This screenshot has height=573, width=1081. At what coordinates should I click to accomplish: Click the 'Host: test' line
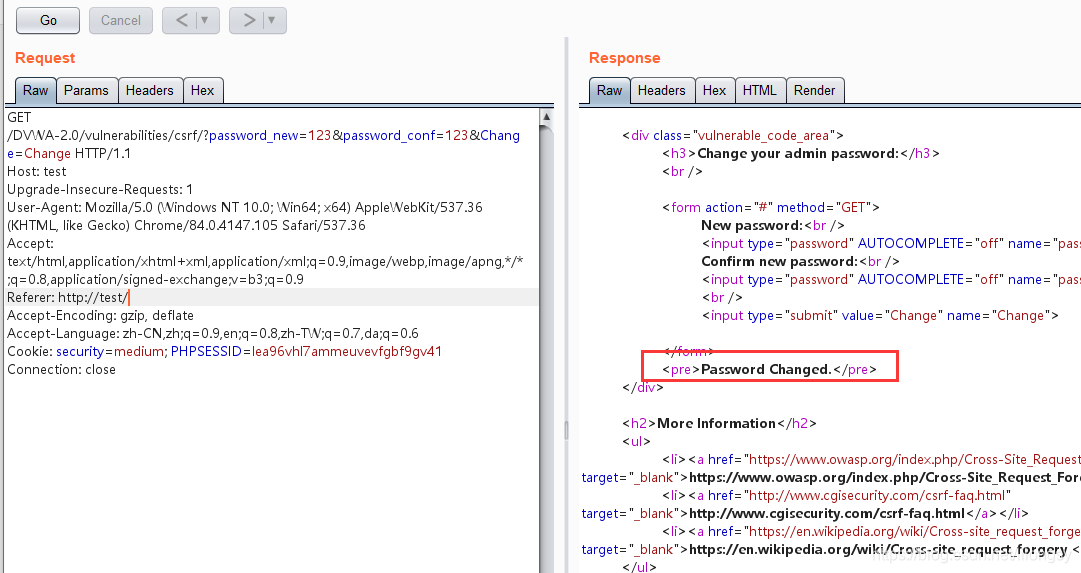coord(37,172)
